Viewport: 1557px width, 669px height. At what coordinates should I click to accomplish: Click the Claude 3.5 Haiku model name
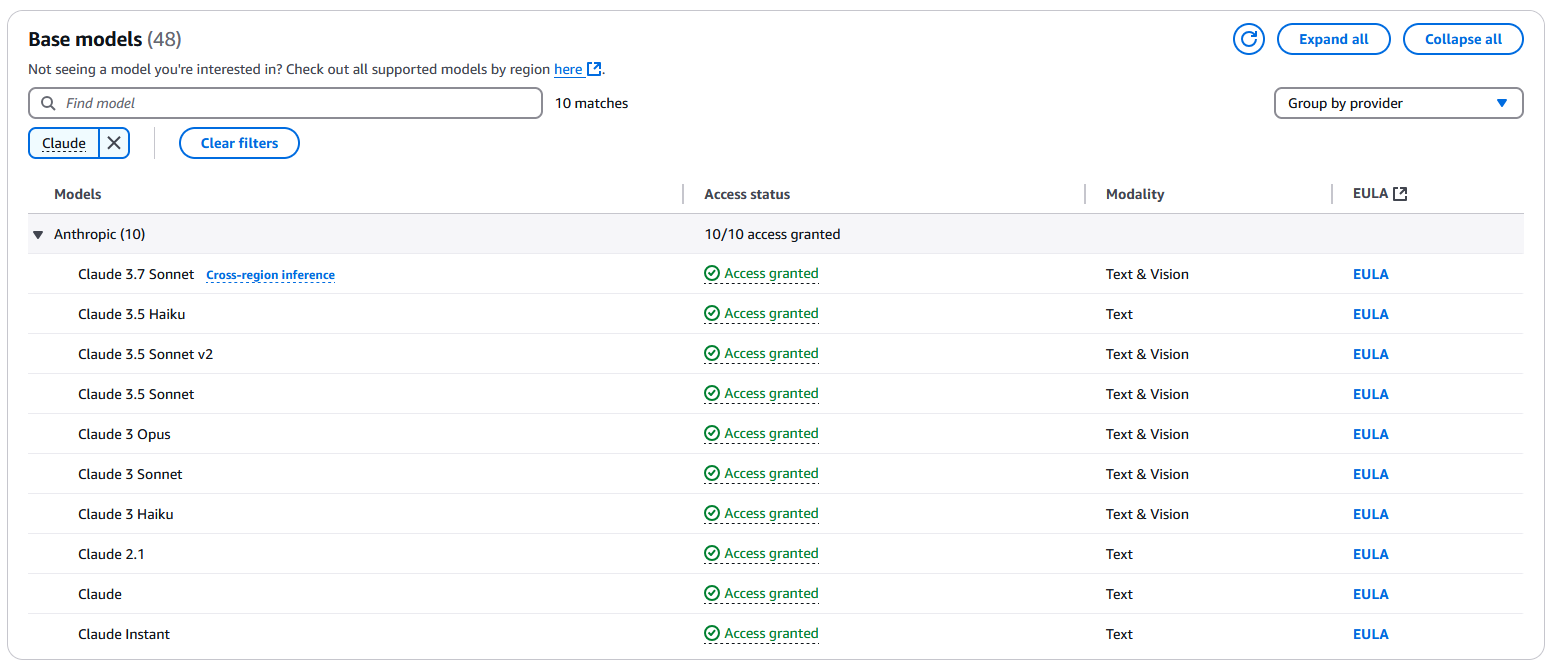tap(132, 314)
